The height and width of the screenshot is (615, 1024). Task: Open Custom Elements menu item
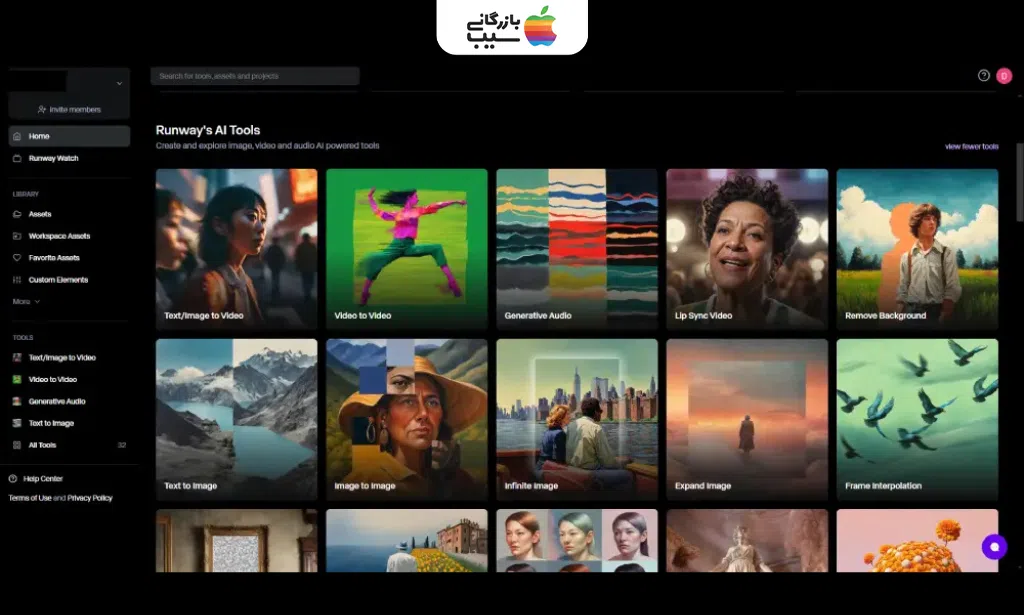pos(69,279)
